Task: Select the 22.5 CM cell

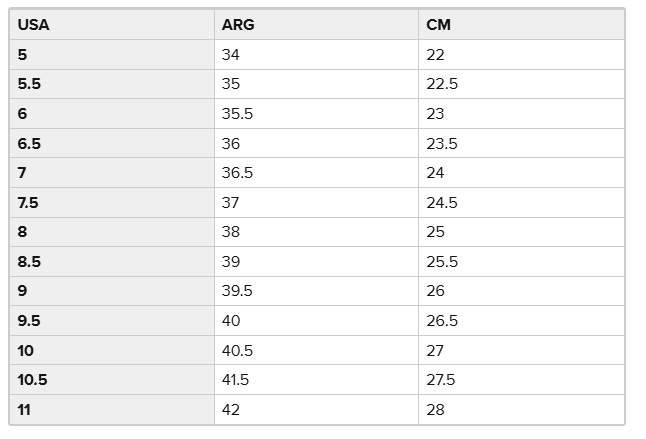Action: [x=442, y=84]
